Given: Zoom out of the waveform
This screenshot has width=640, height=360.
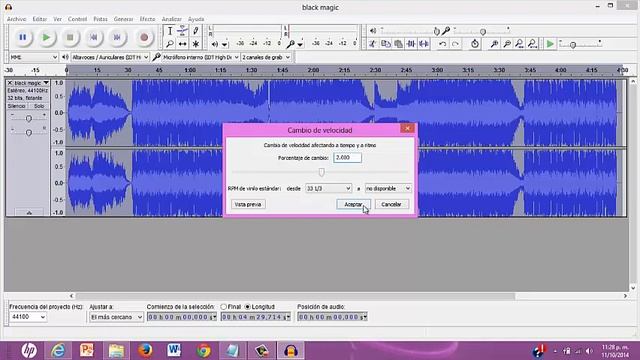Looking at the screenshot, I should pos(507,44).
